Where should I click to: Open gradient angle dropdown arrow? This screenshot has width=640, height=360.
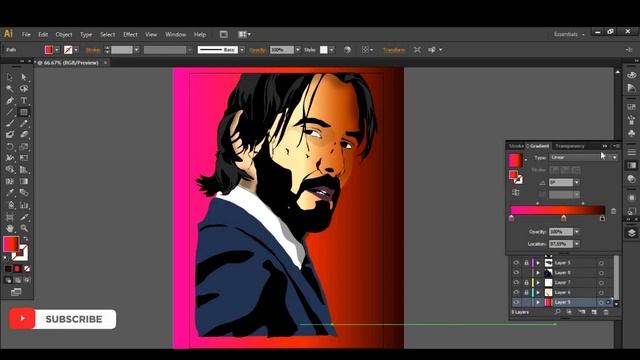click(x=577, y=182)
